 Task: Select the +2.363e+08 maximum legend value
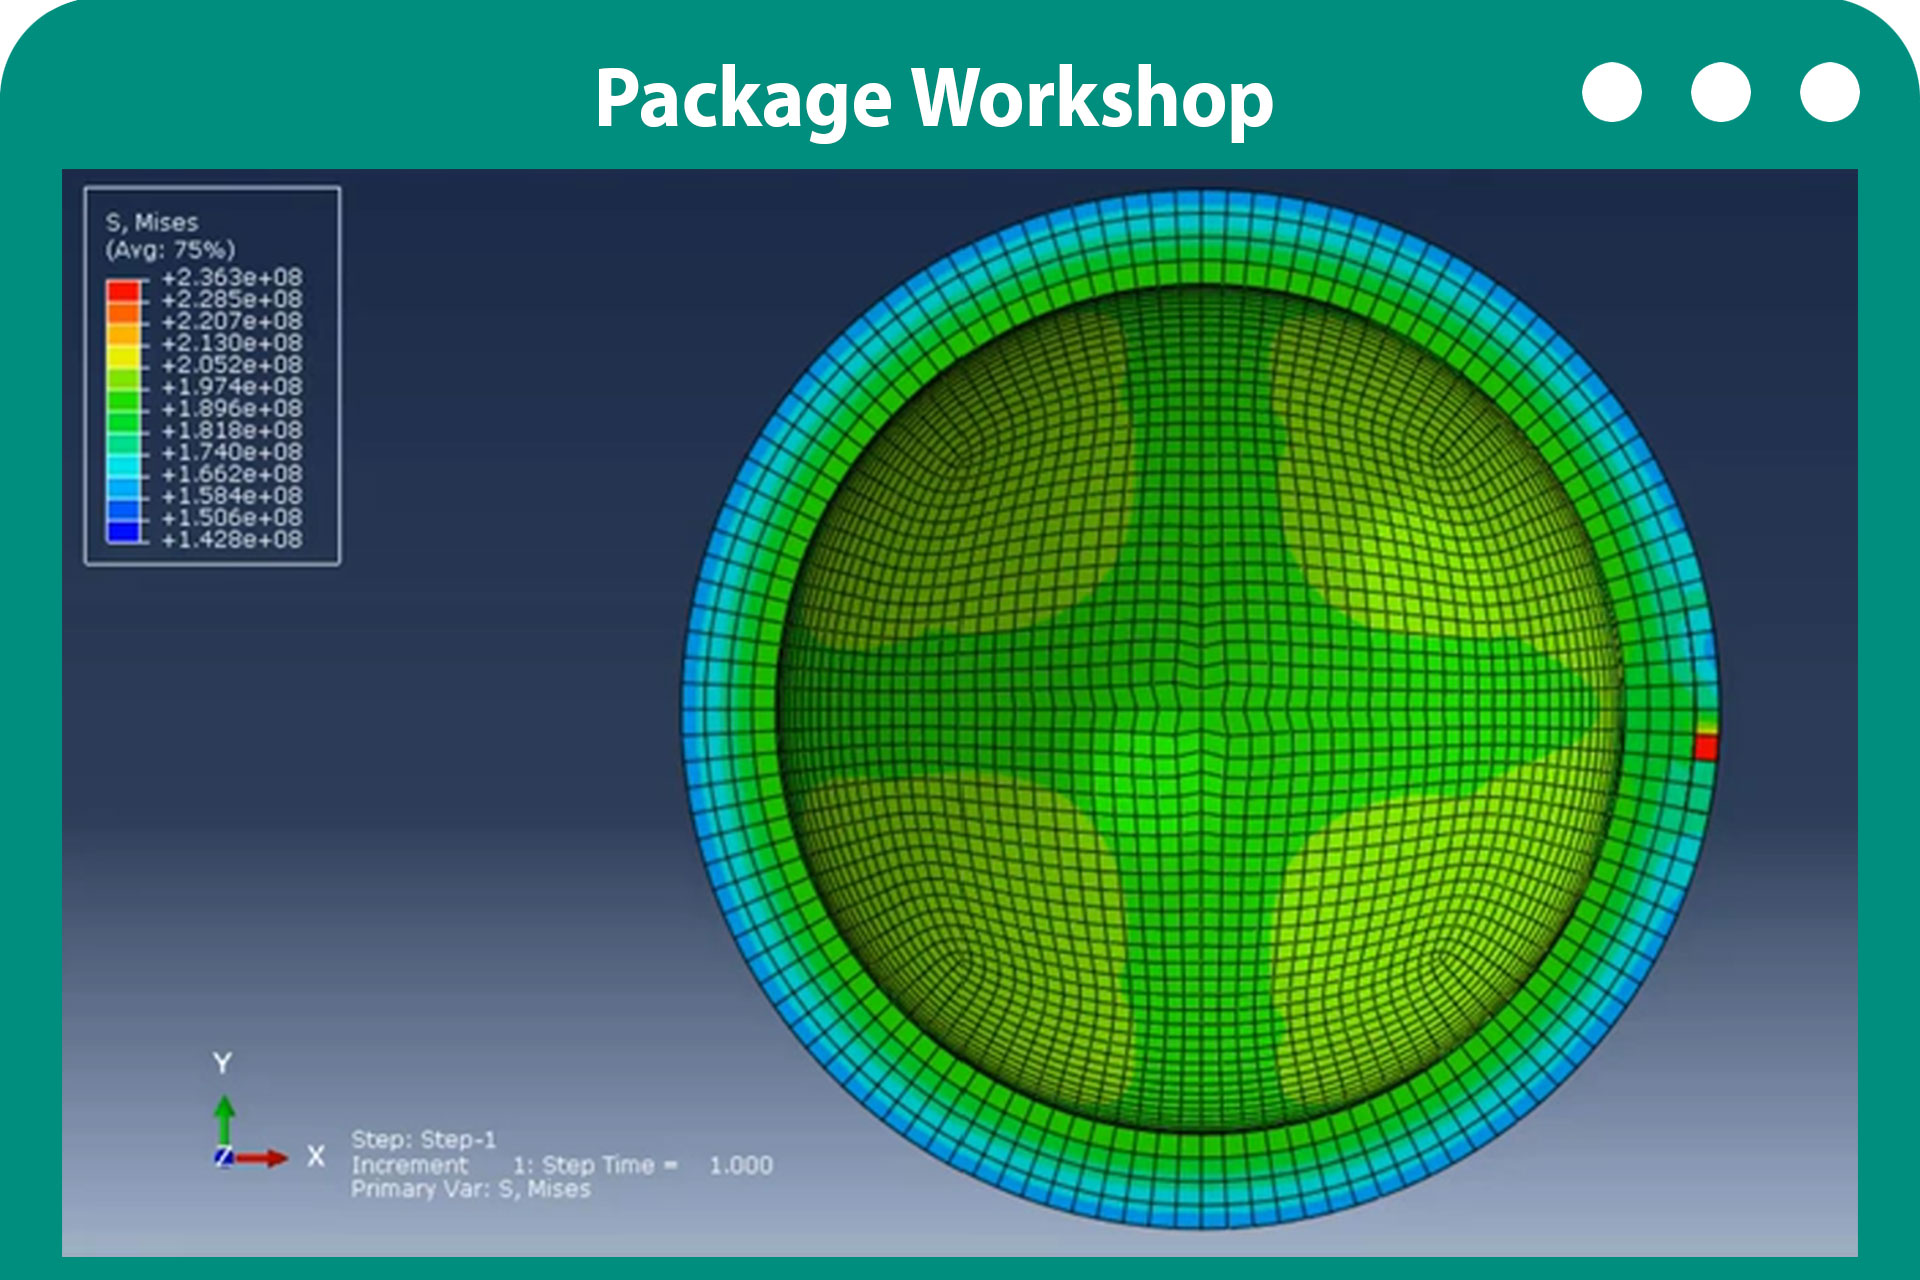pos(232,277)
